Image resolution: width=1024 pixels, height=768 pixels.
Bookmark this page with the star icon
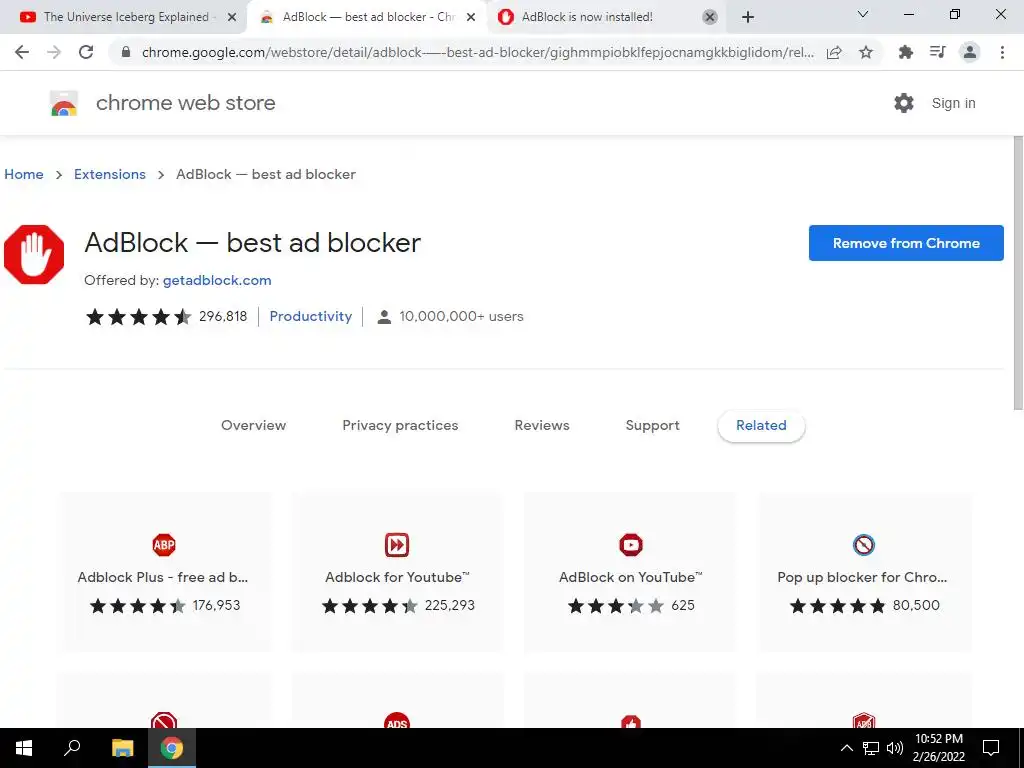click(x=866, y=52)
